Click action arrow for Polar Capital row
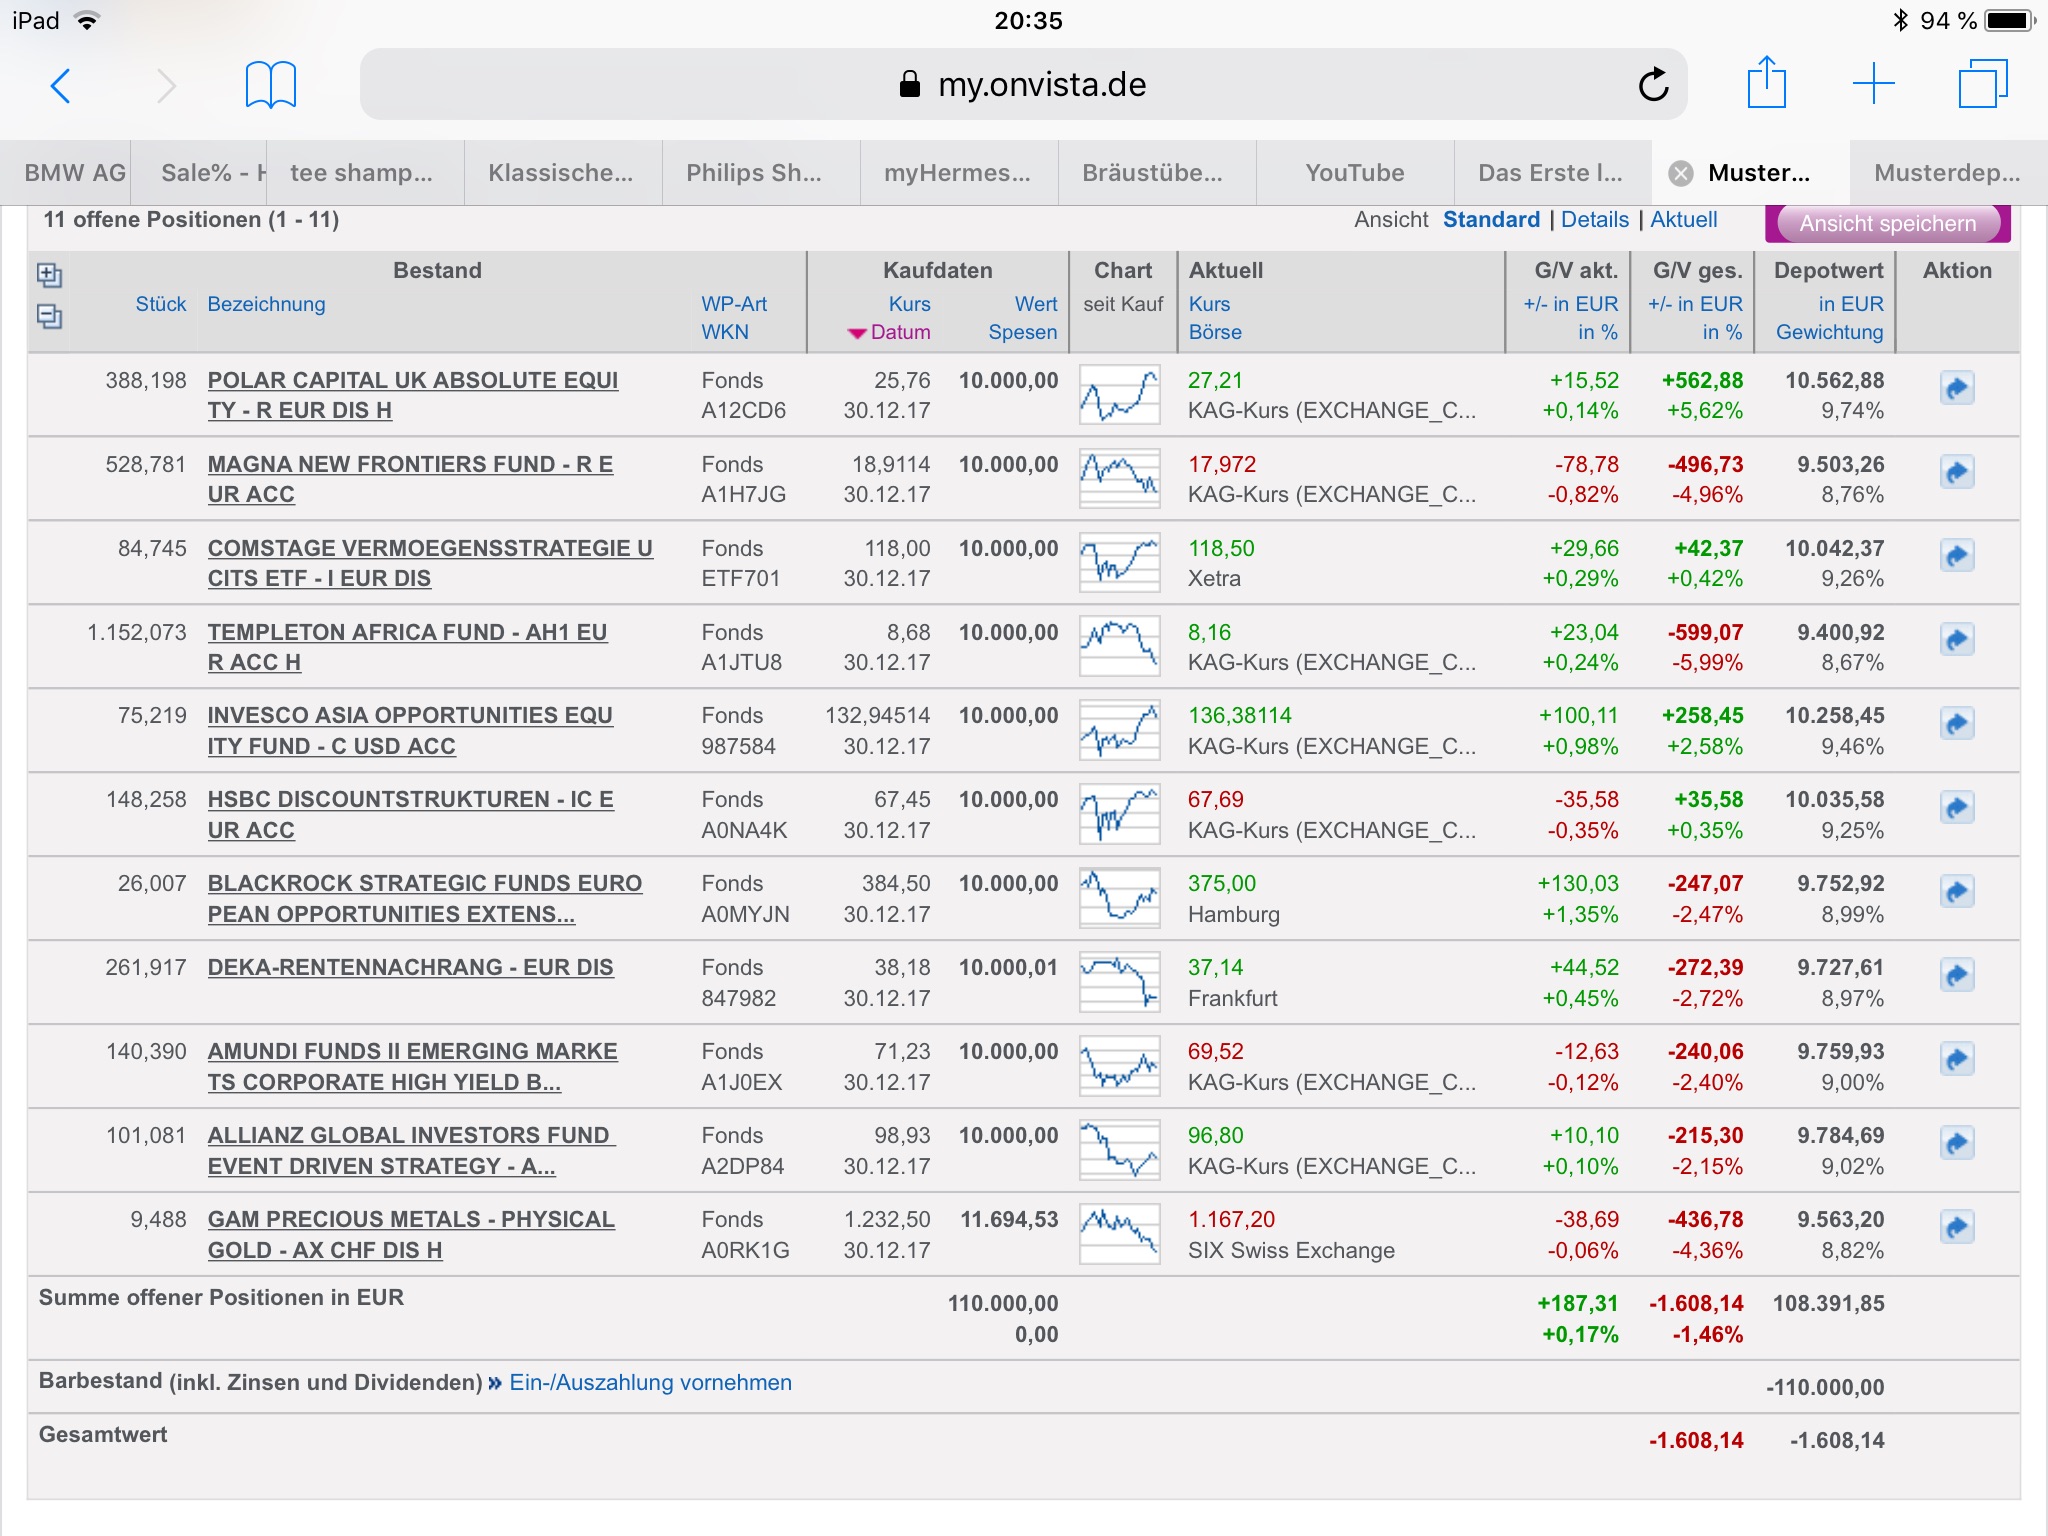 (x=1957, y=388)
